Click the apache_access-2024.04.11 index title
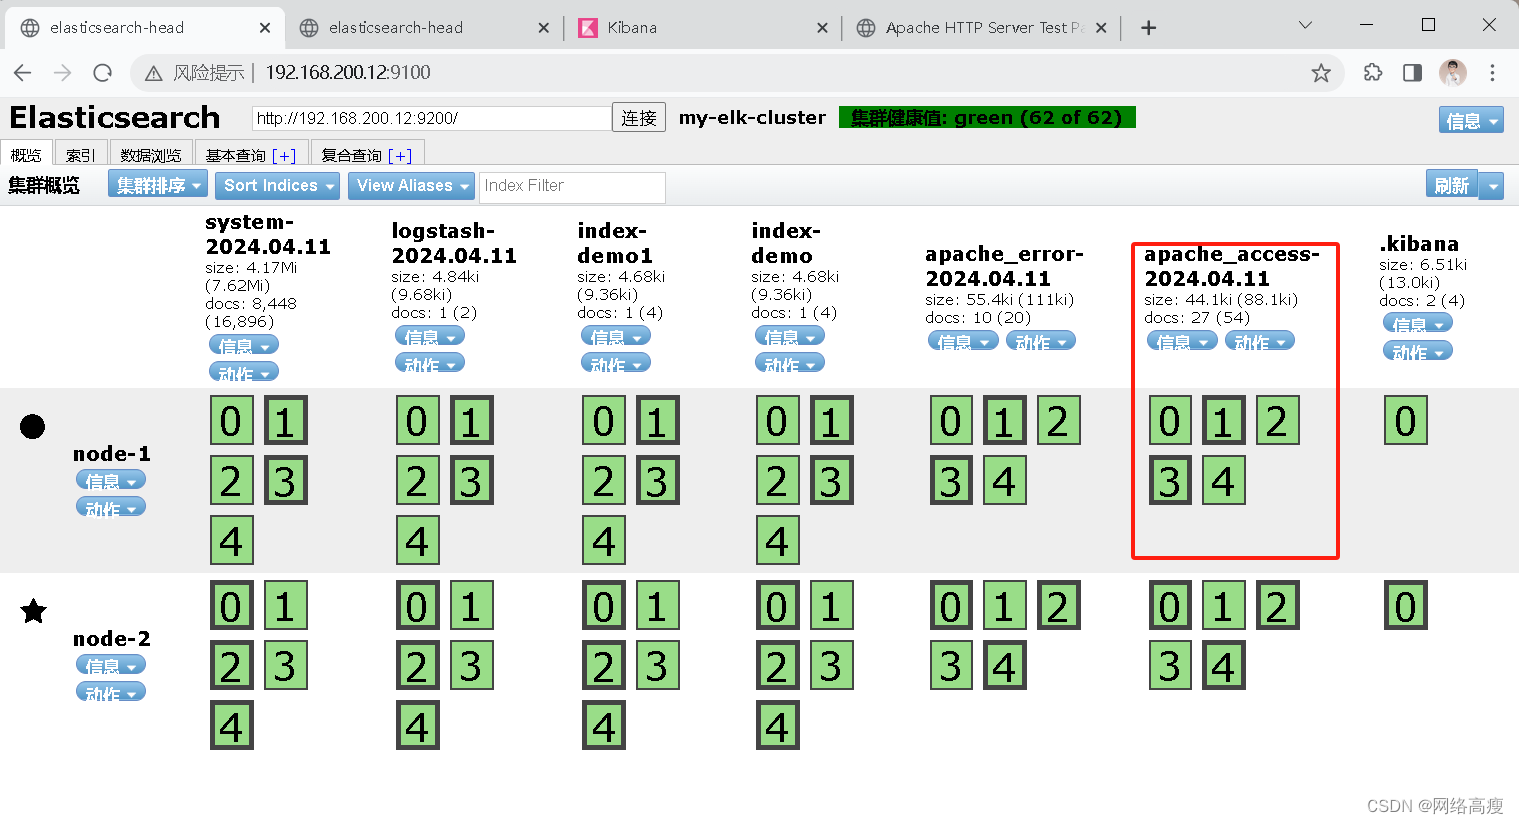 tap(1231, 266)
